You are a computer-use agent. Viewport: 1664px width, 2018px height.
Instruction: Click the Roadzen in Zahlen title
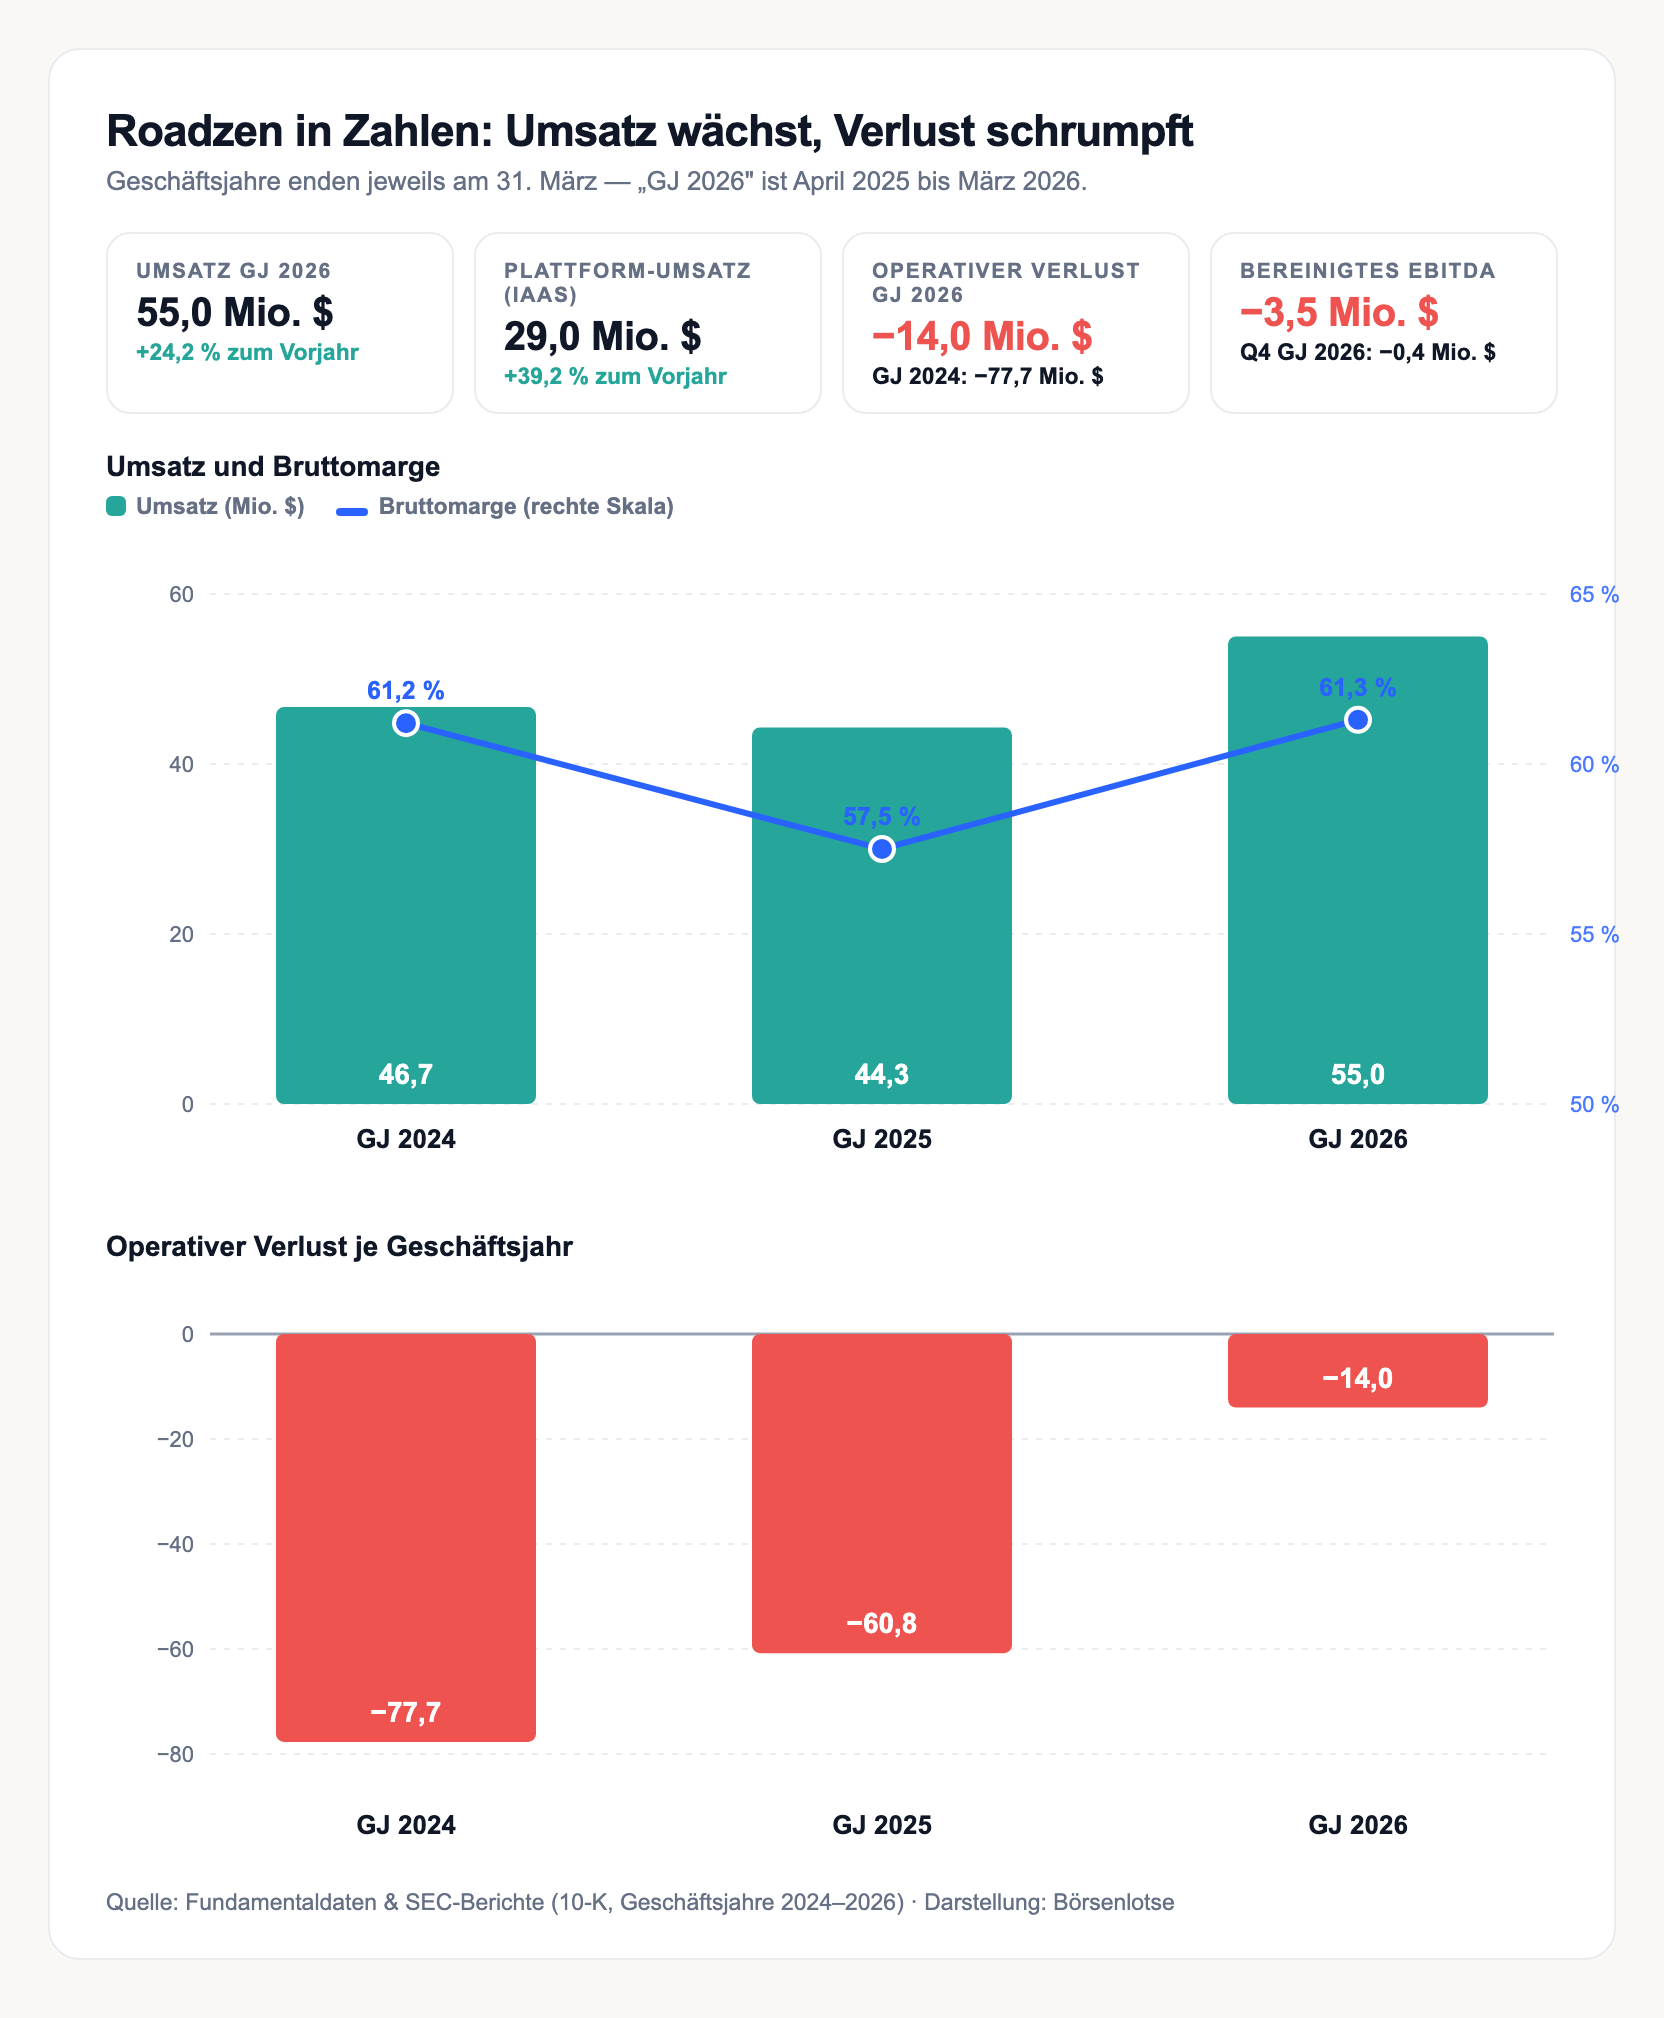coord(650,131)
